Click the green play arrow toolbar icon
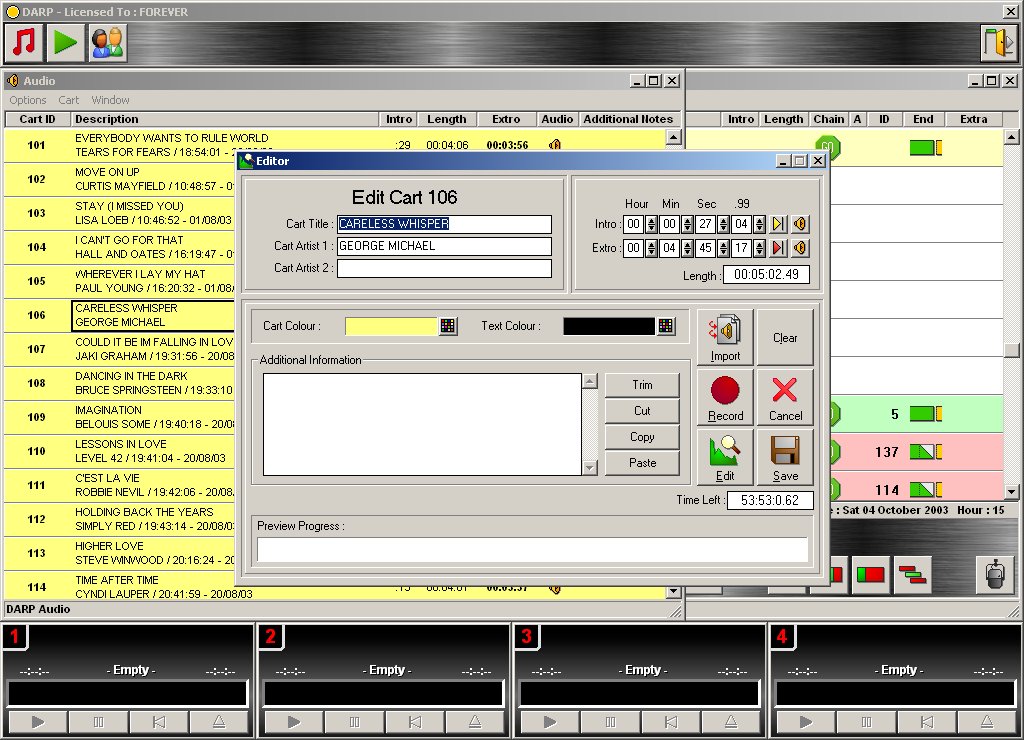 [x=66, y=42]
